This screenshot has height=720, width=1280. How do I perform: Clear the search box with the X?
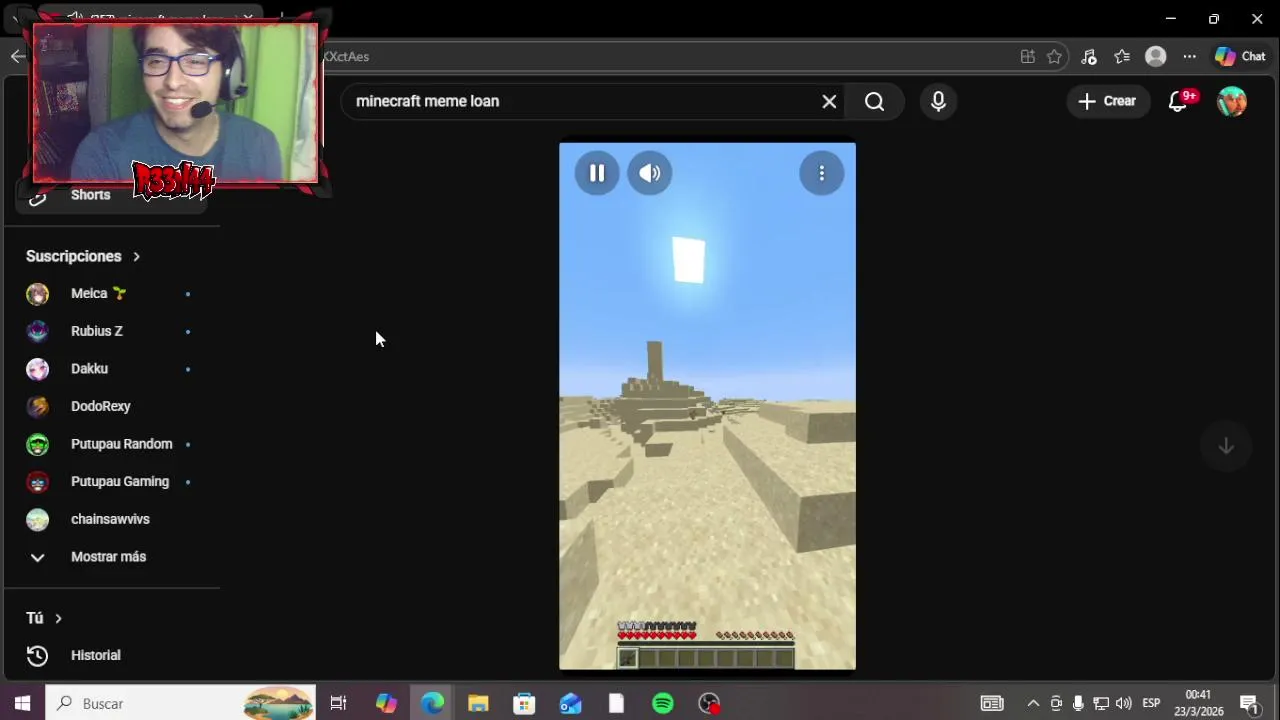point(829,101)
